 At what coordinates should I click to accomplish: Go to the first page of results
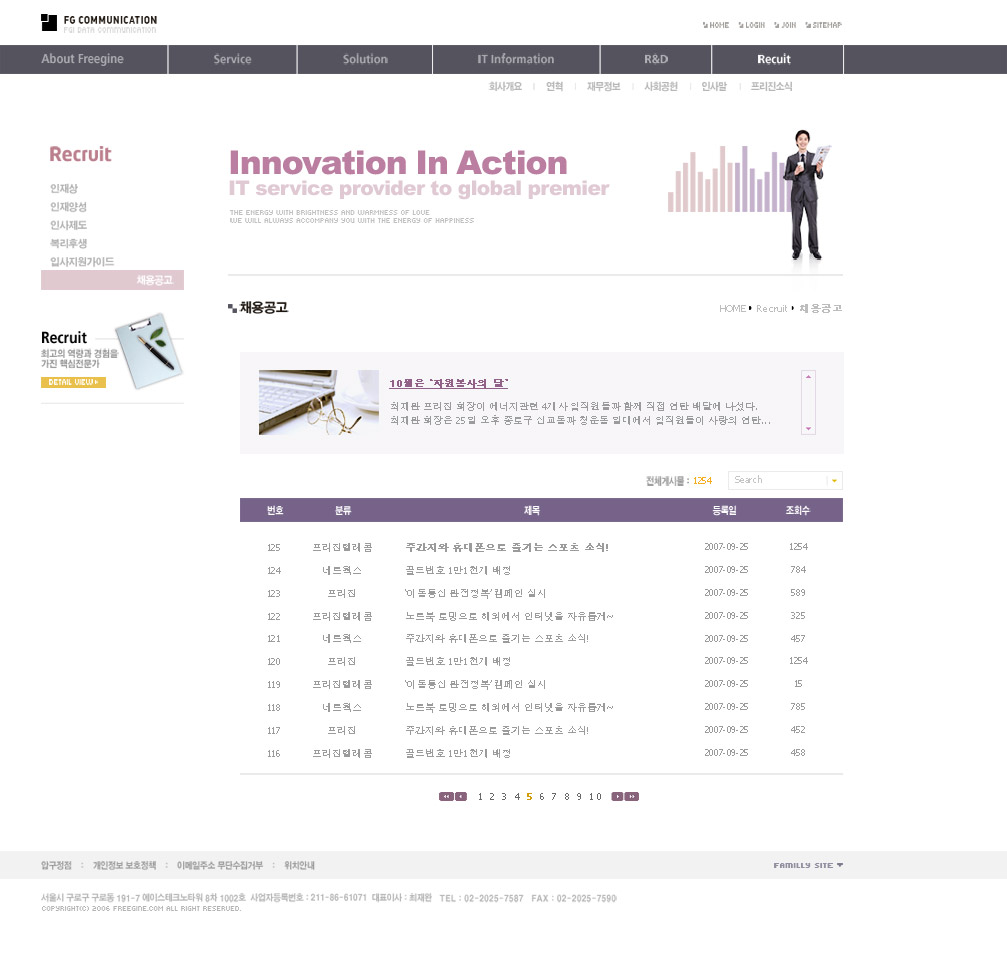click(445, 797)
